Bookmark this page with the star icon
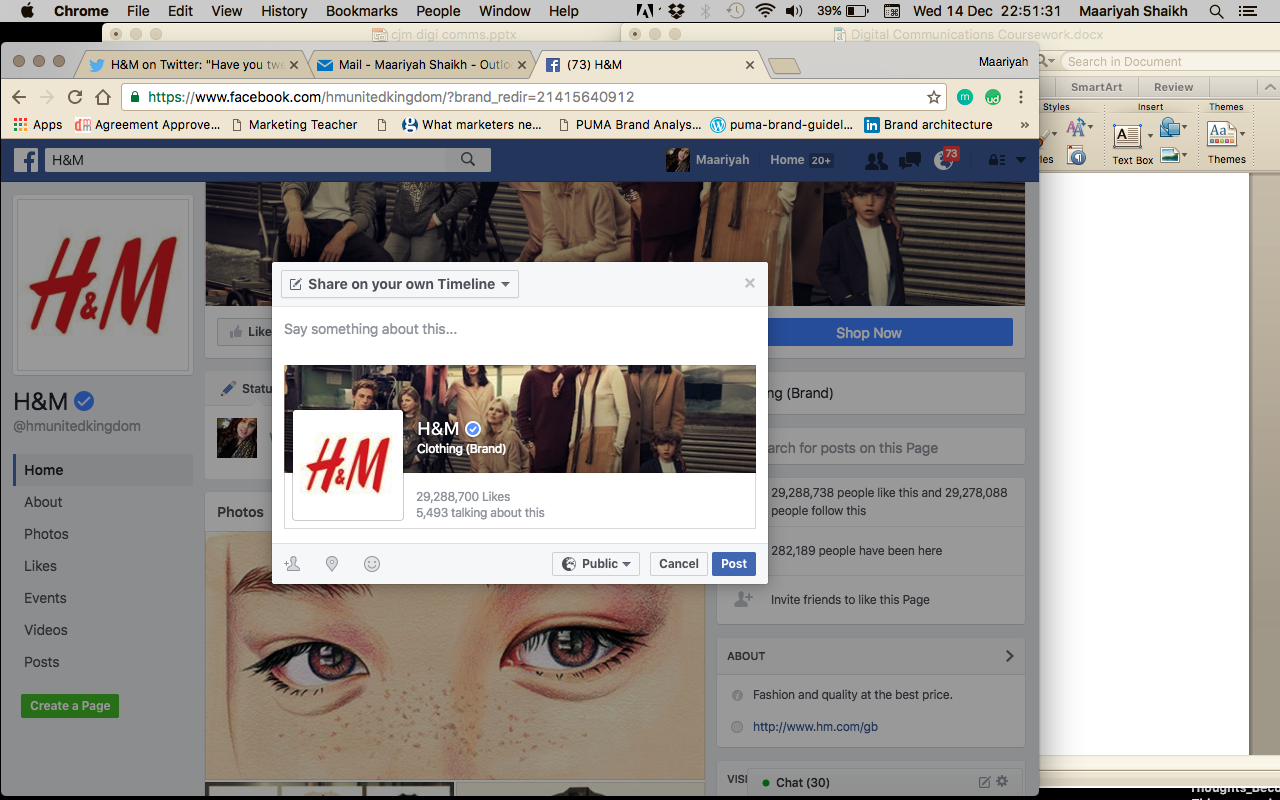The width and height of the screenshot is (1280, 800). (934, 97)
